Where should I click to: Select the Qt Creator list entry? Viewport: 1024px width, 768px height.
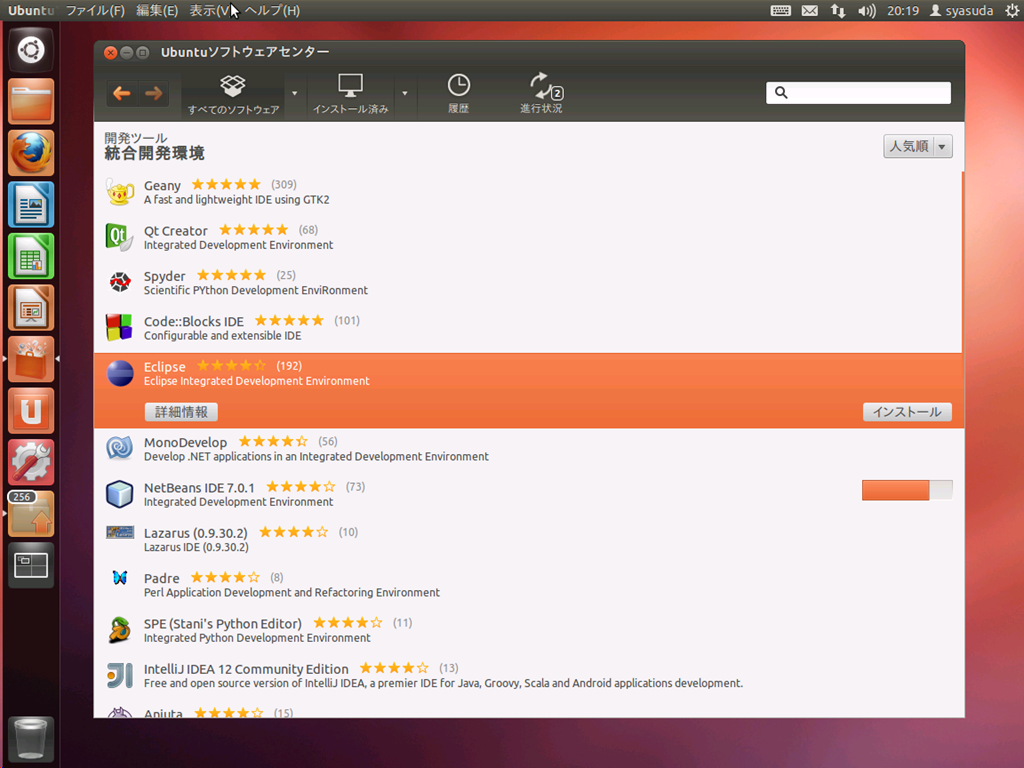click(528, 237)
